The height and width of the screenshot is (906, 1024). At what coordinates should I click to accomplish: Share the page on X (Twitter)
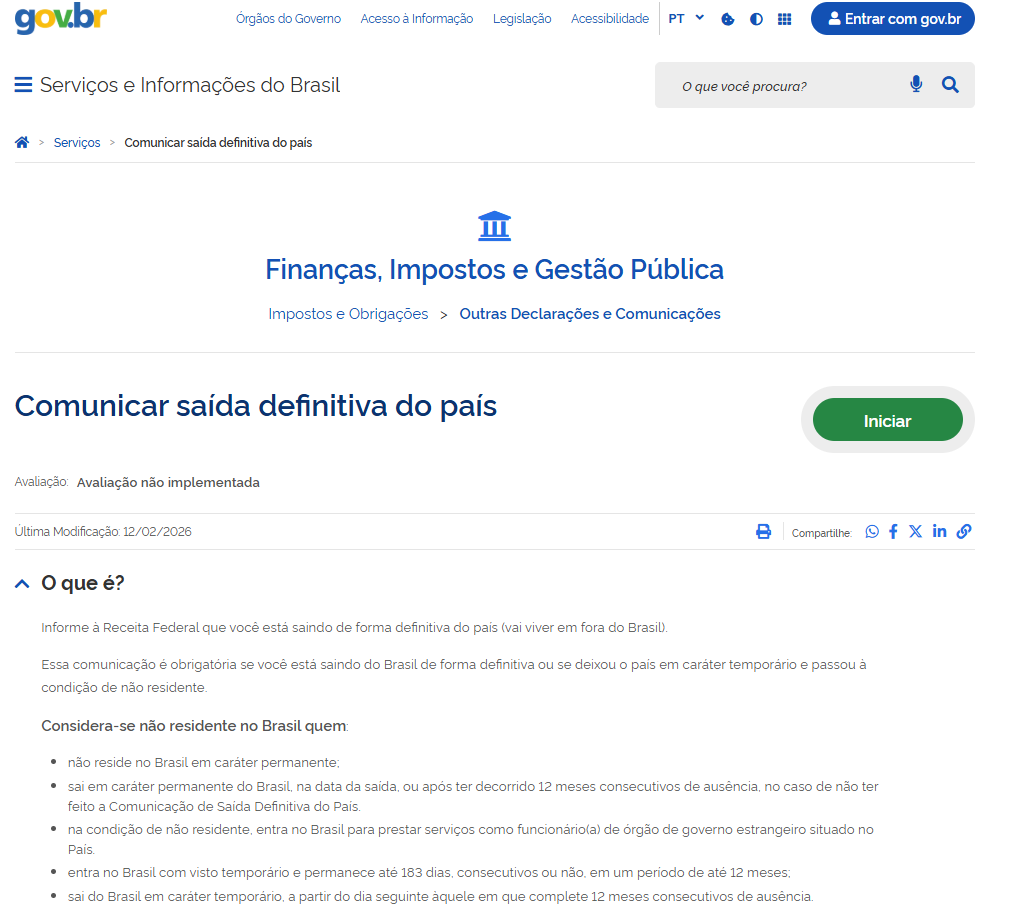915,532
